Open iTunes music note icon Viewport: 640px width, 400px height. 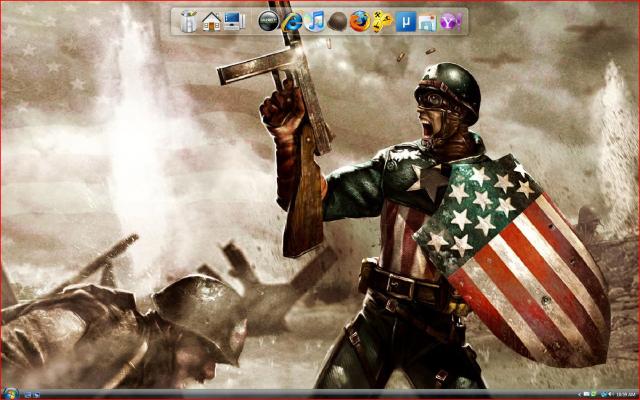coord(315,21)
